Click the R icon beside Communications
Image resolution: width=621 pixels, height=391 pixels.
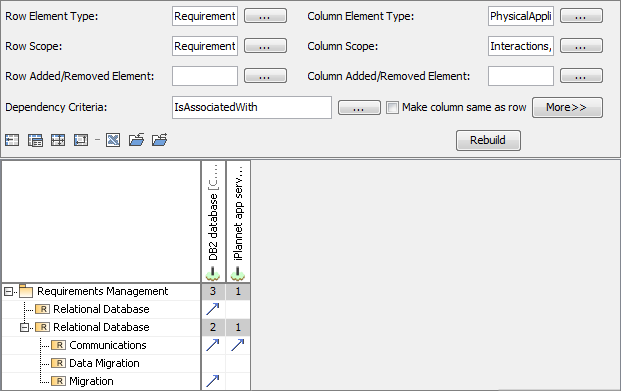[x=59, y=345]
